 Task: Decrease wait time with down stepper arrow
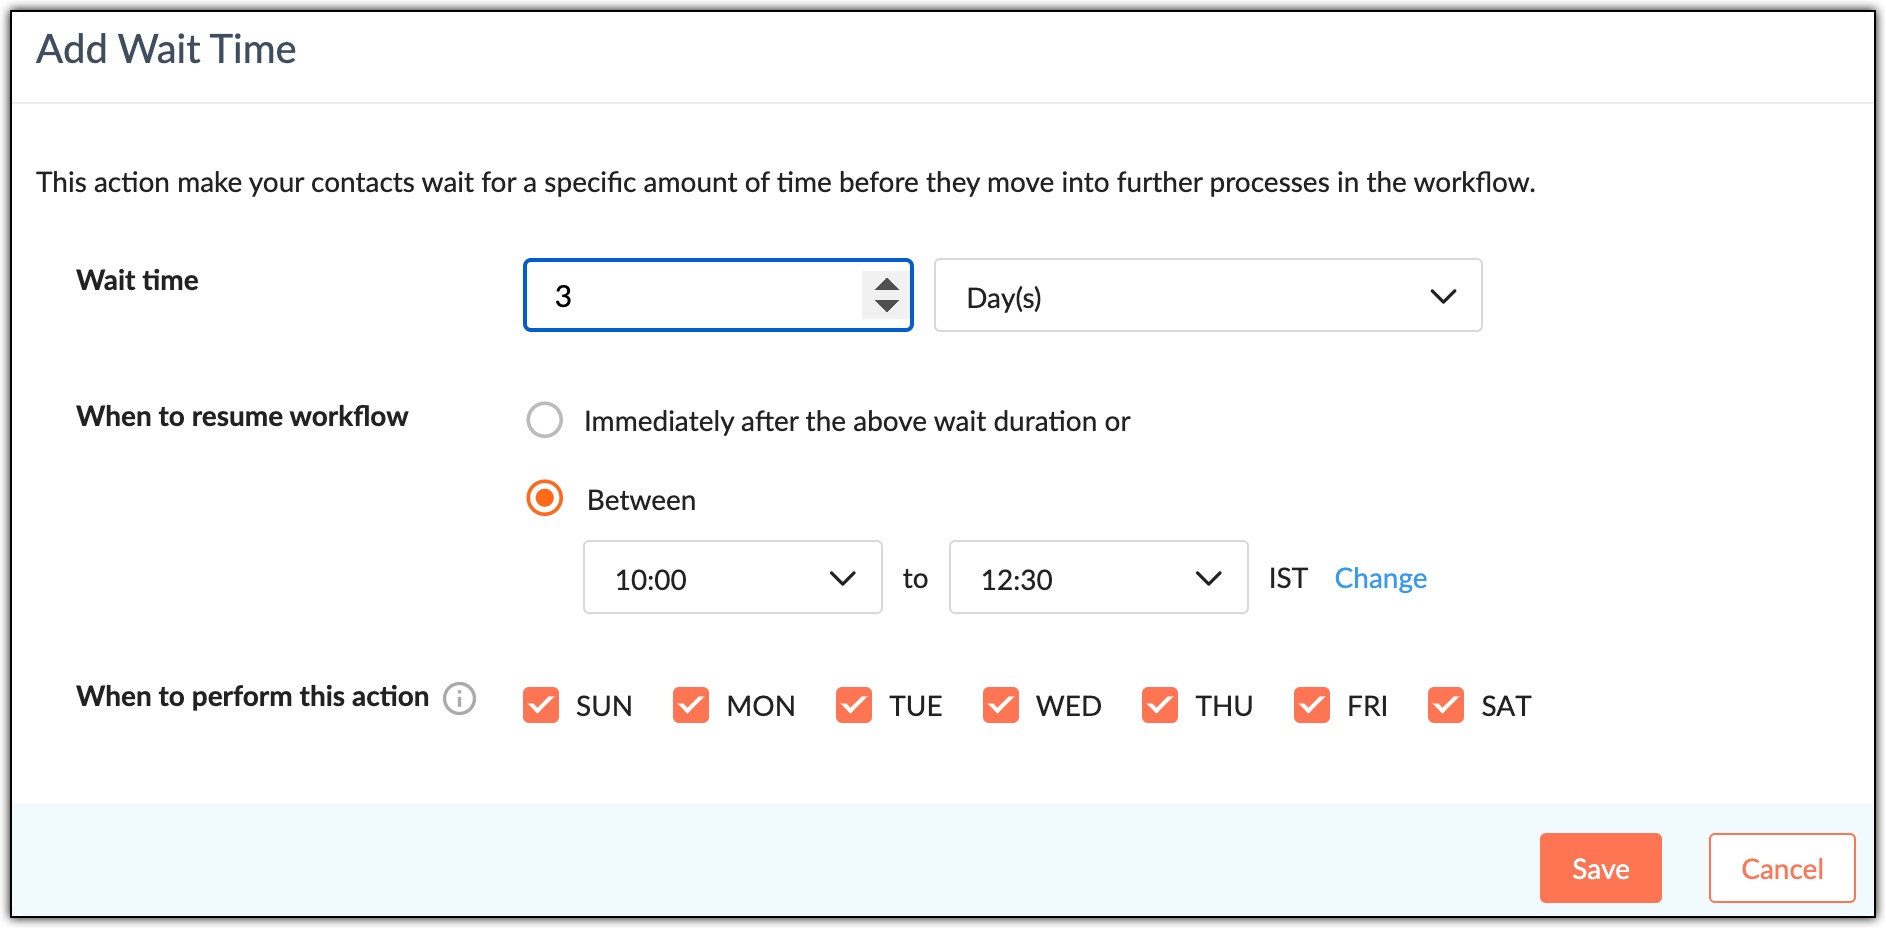[886, 306]
